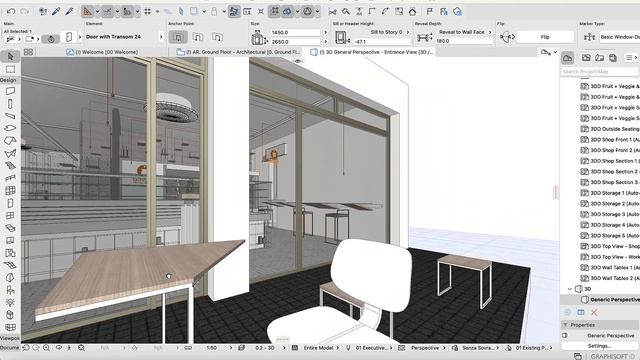Select the Inject Parameters syringe tool

[69, 11]
